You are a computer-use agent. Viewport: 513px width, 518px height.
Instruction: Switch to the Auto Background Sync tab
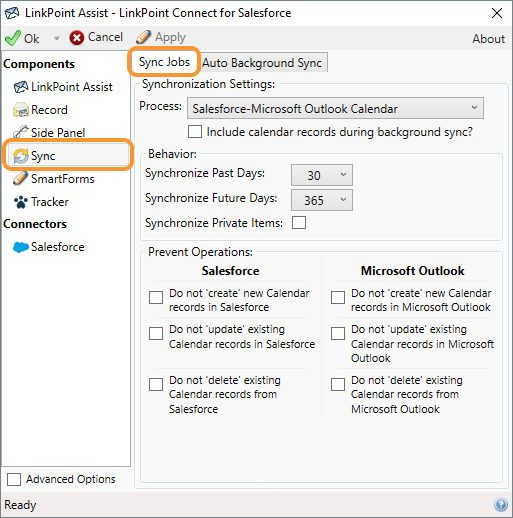click(262, 63)
